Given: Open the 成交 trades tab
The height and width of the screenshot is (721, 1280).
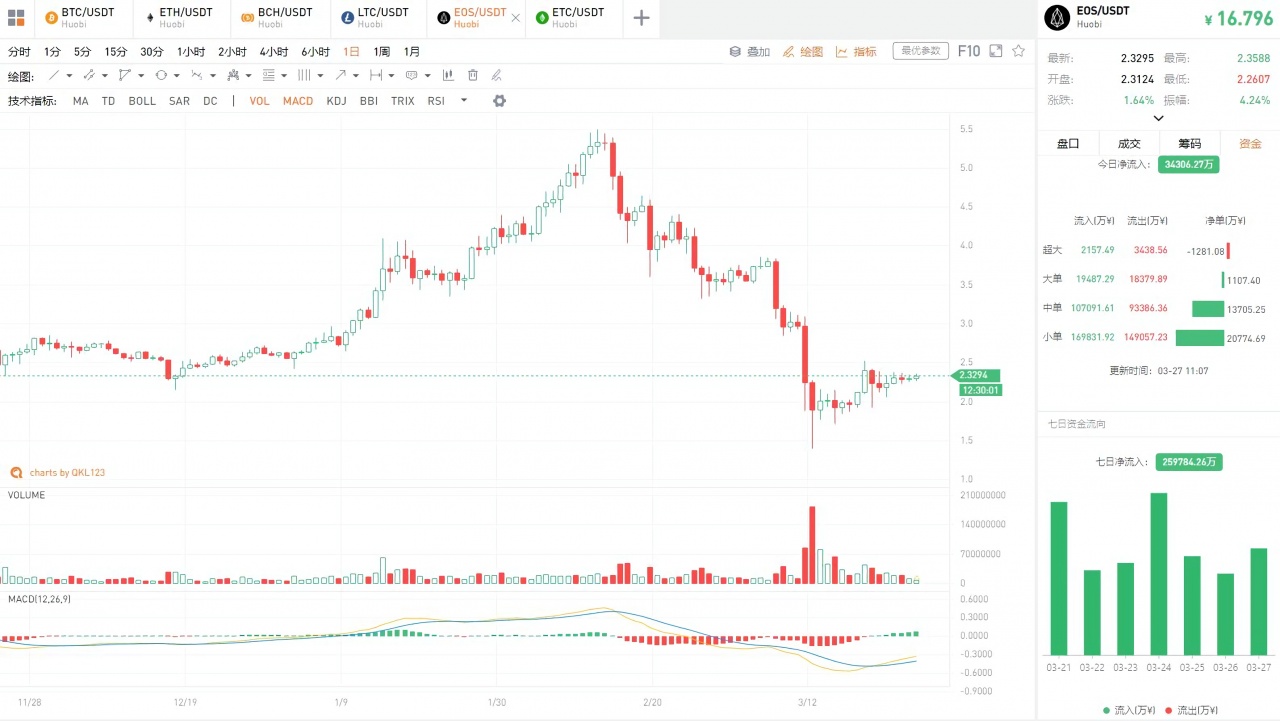Looking at the screenshot, I should click(1129, 144).
